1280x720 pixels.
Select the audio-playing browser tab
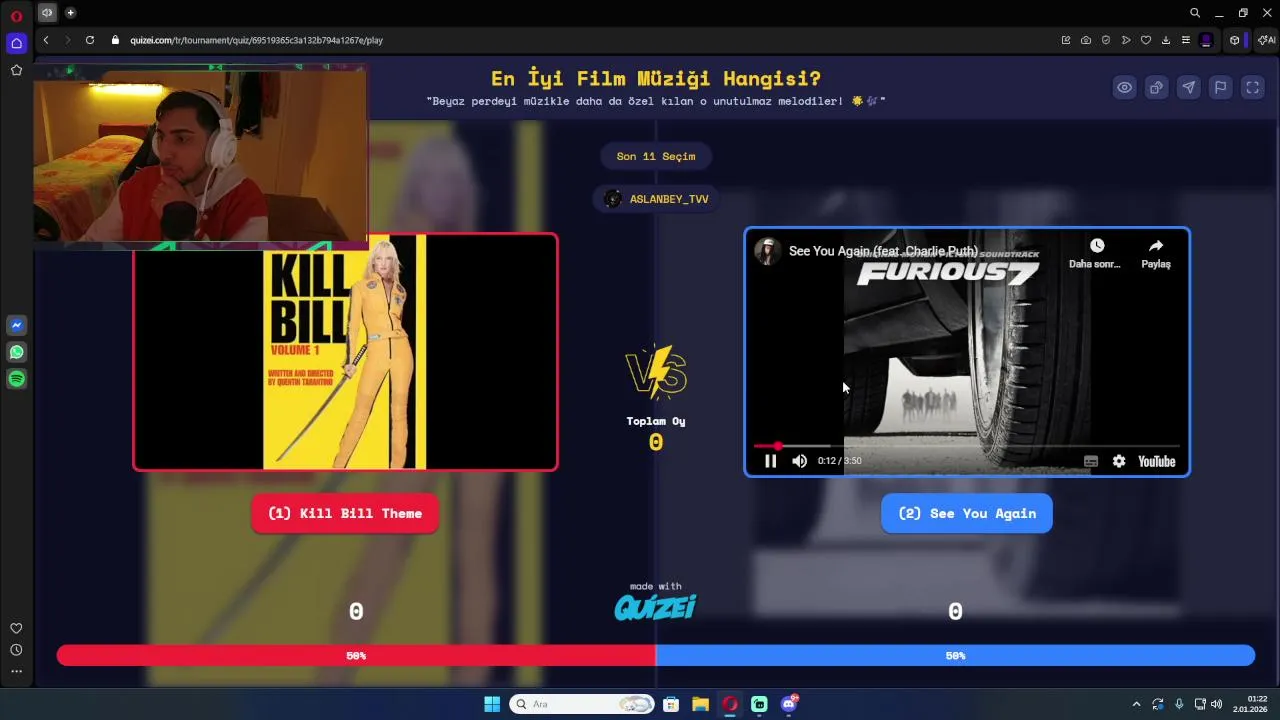click(47, 13)
